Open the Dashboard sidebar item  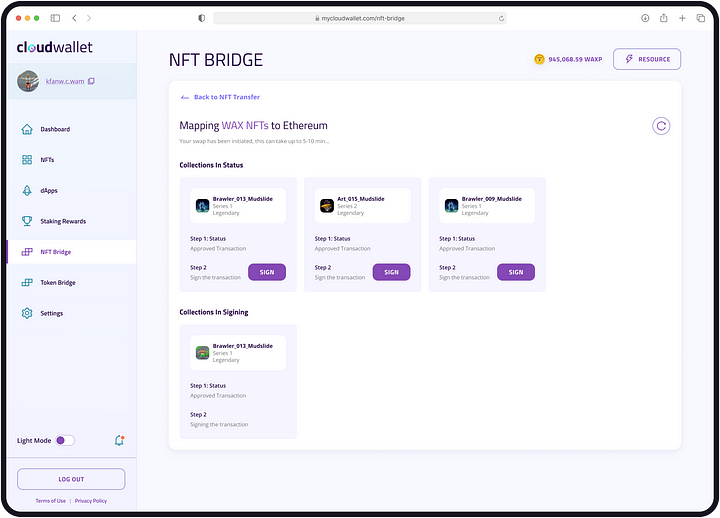(x=72, y=129)
